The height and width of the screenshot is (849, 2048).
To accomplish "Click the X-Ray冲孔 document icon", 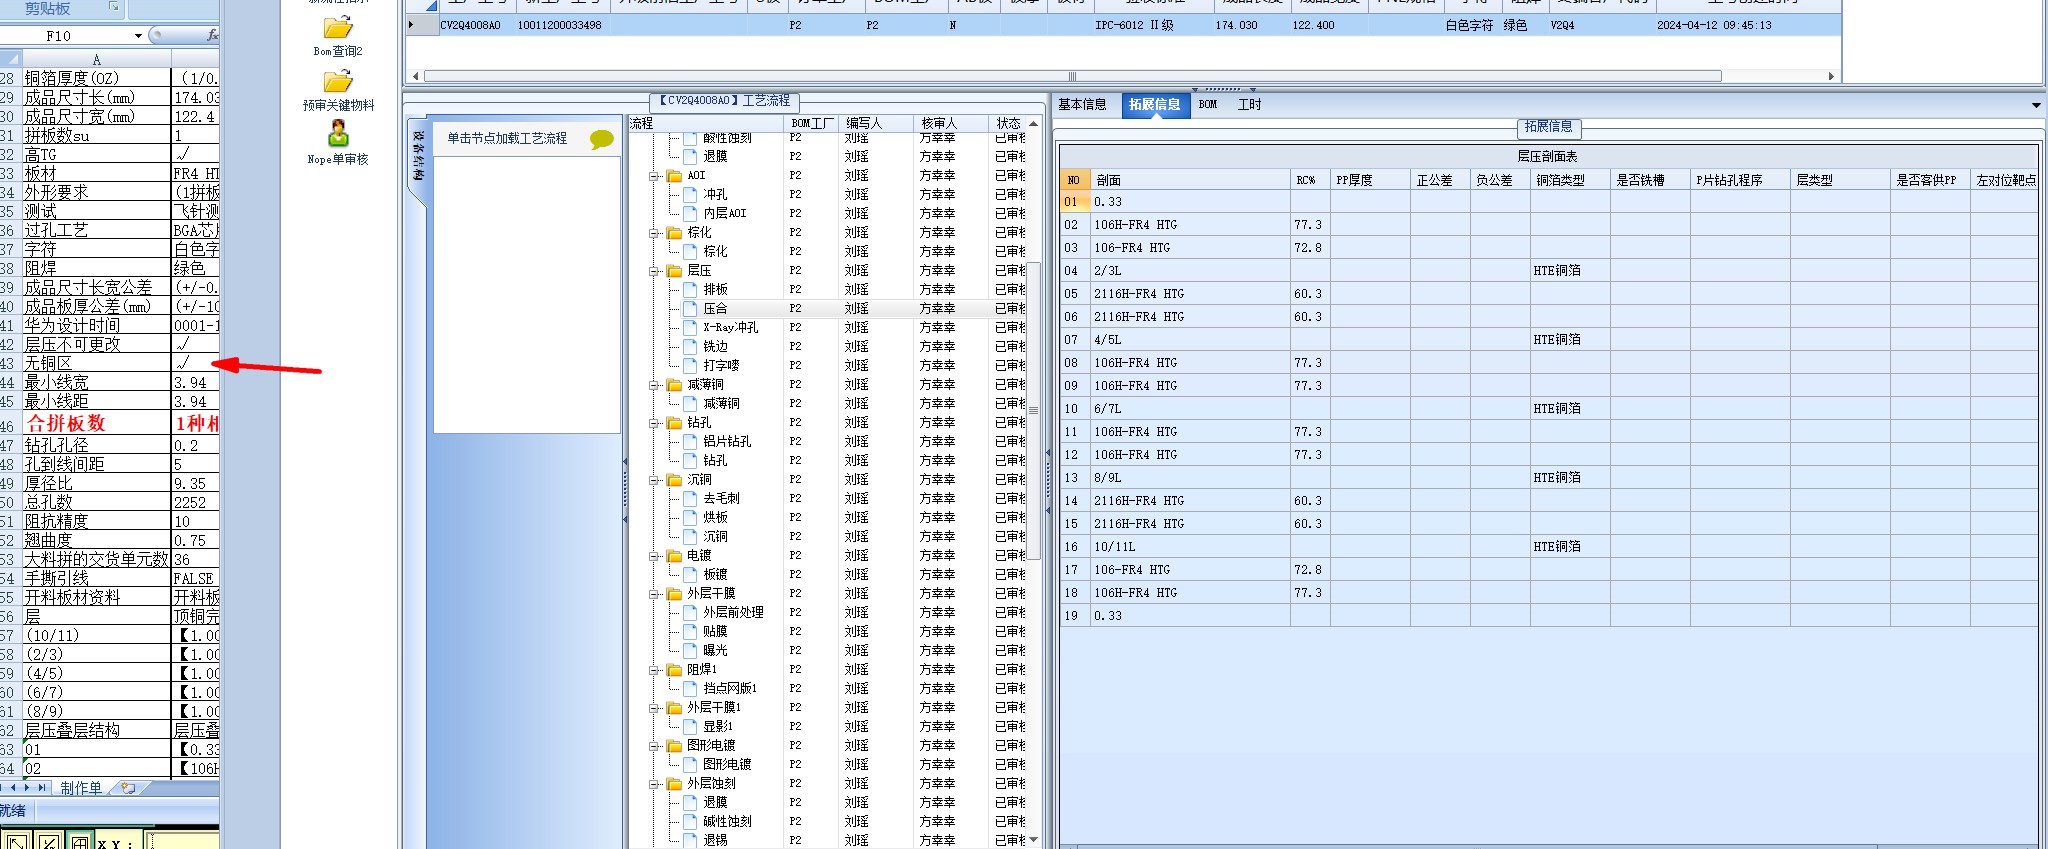I will 690,328.
